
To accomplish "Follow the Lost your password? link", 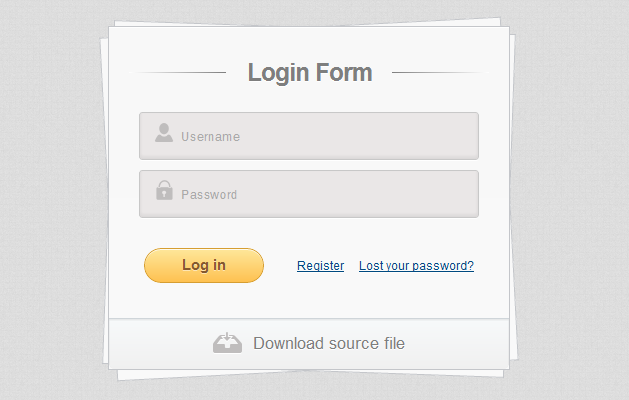I will pyautogui.click(x=416, y=266).
